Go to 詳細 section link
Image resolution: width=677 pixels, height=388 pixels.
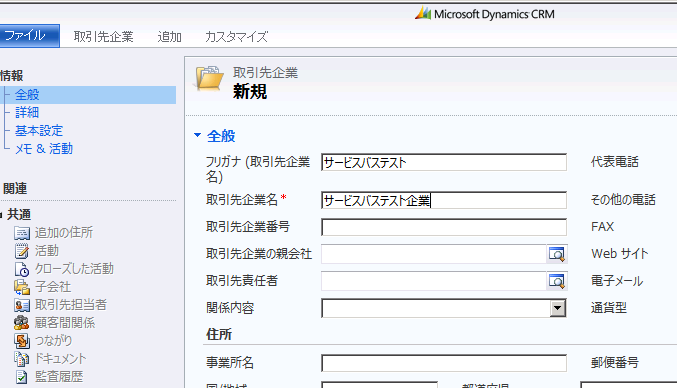[x=27, y=113]
